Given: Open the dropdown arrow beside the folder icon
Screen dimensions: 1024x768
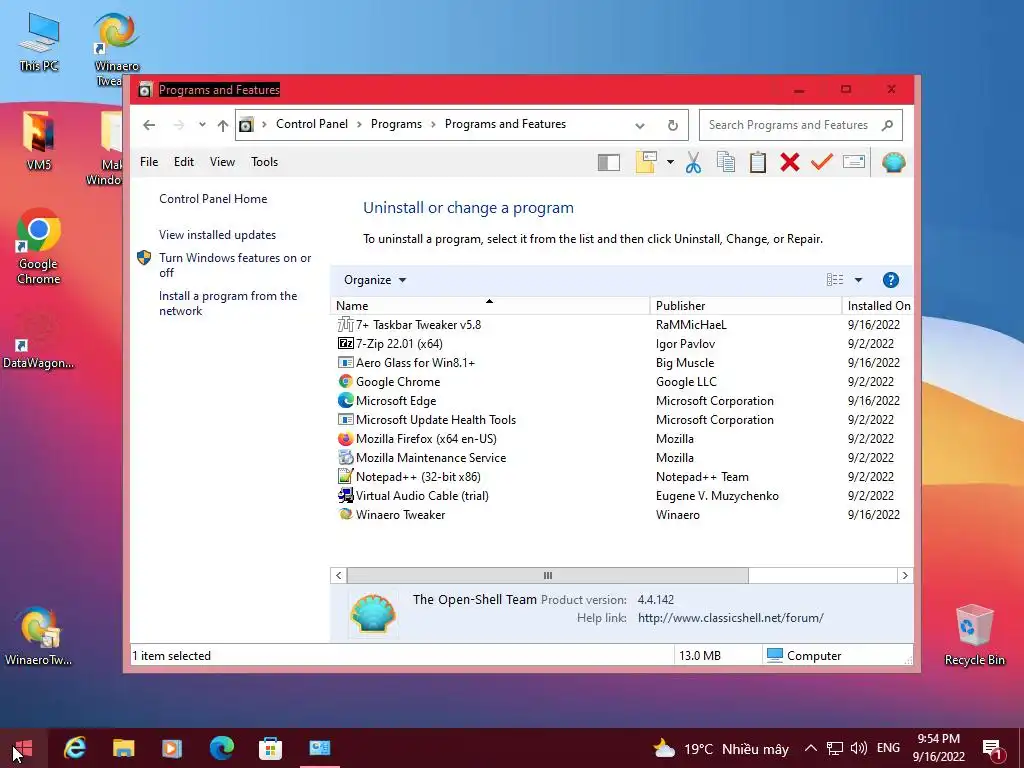Looking at the screenshot, I should [x=670, y=162].
